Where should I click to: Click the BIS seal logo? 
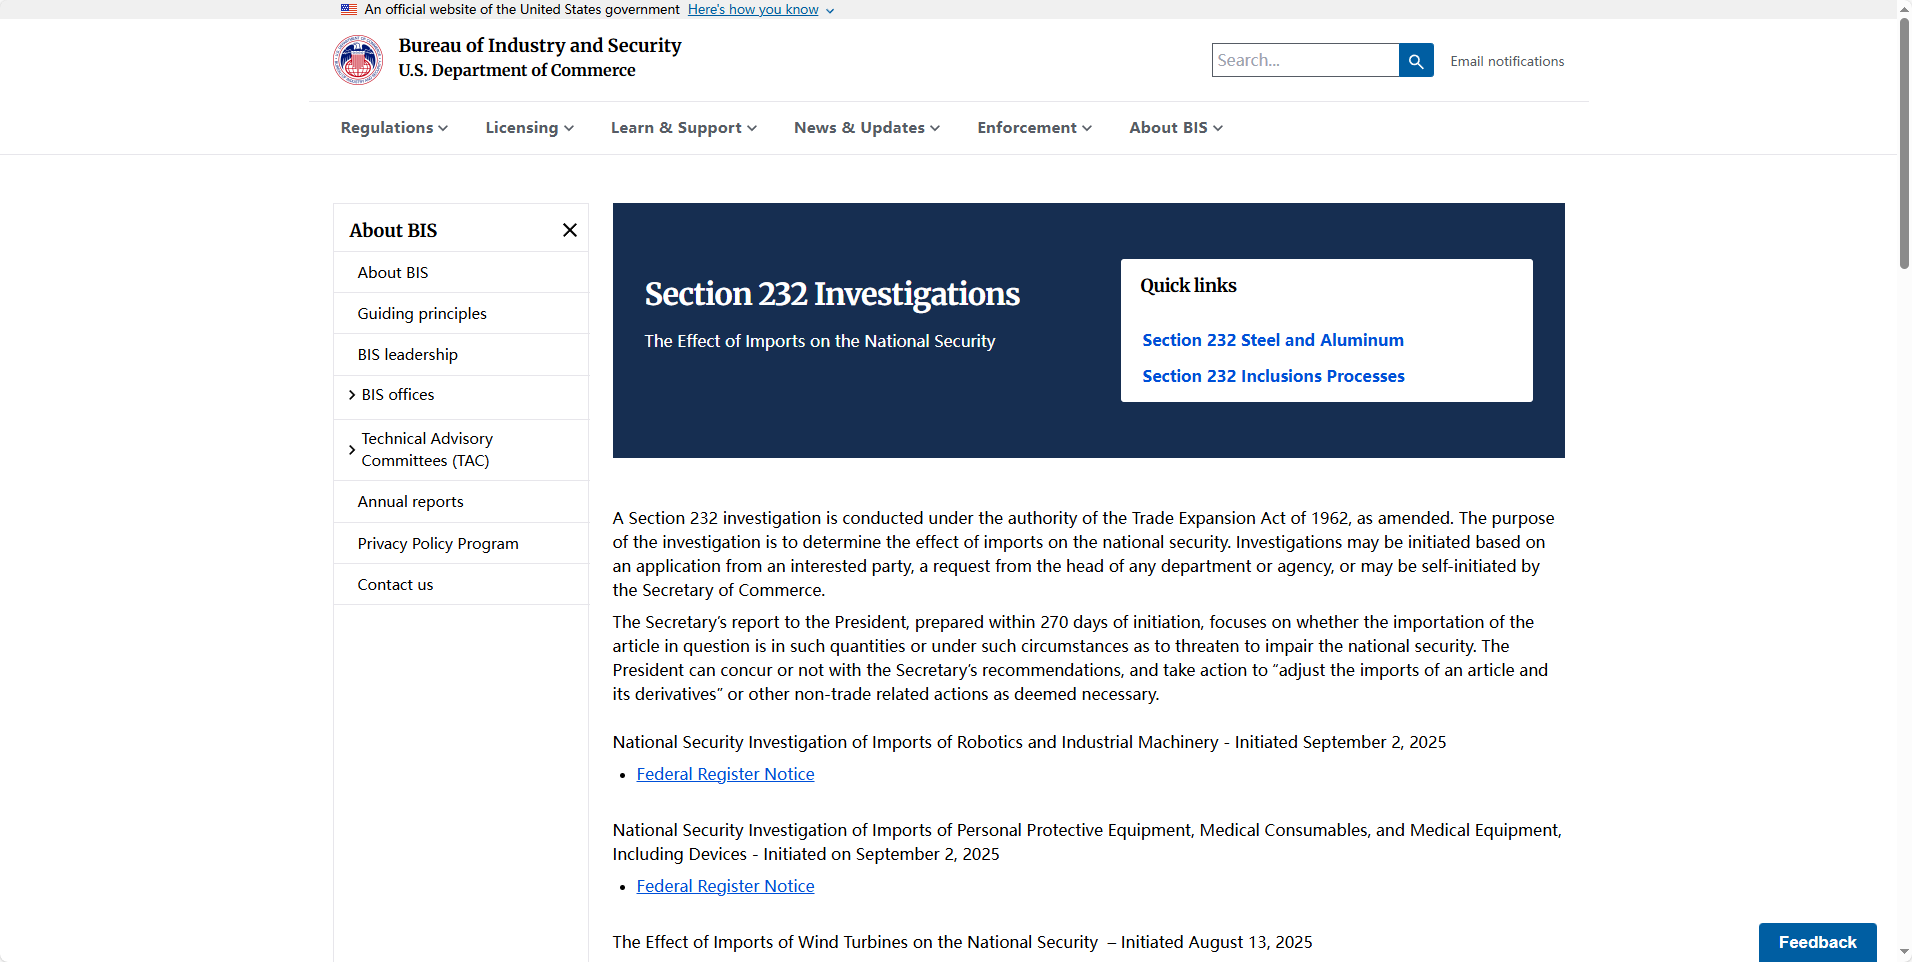pos(357,60)
